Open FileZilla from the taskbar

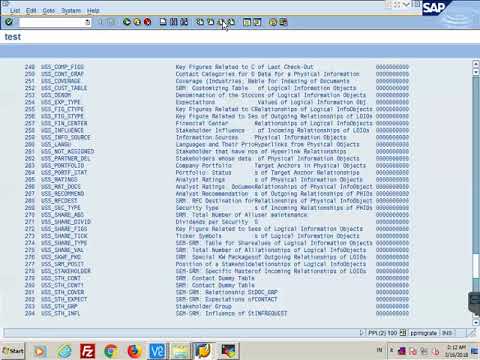coord(88,351)
